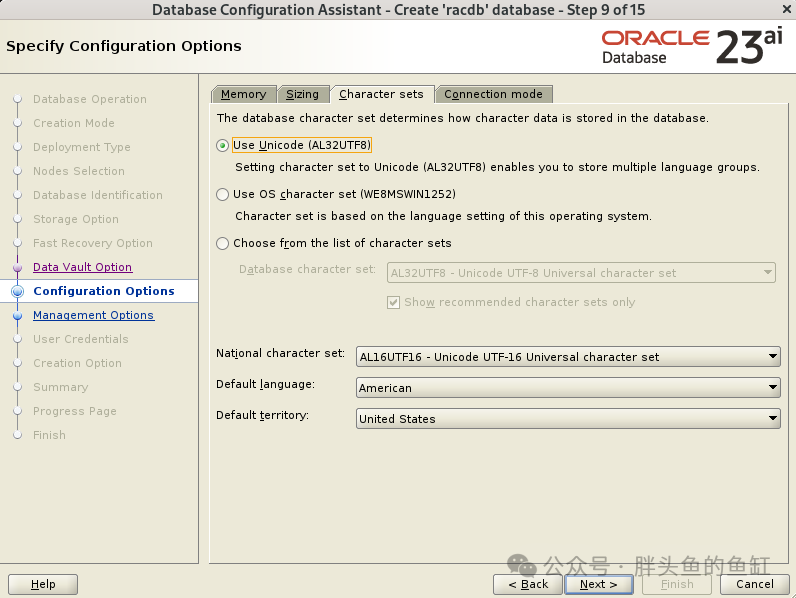Viewport: 796px width, 598px height.
Task: Open the Data Vault Option link
Action: click(82, 268)
